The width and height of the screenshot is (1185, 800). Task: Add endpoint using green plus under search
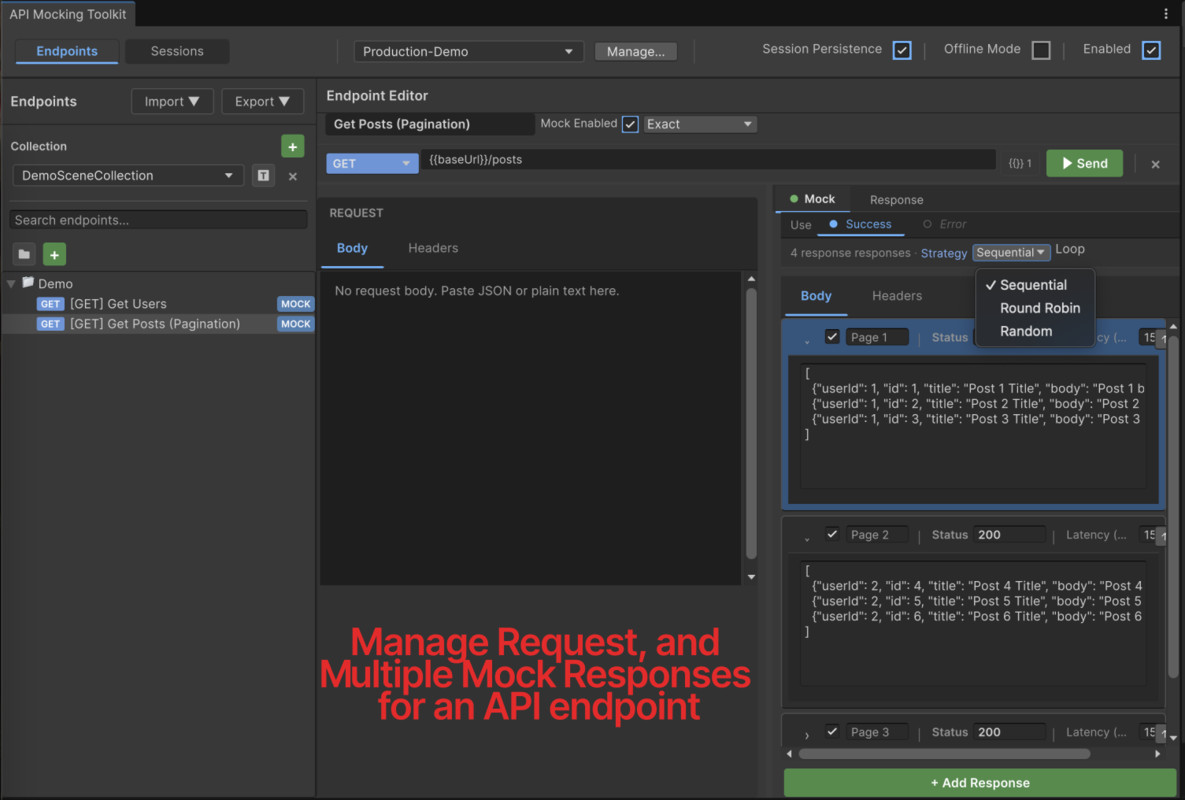54,255
